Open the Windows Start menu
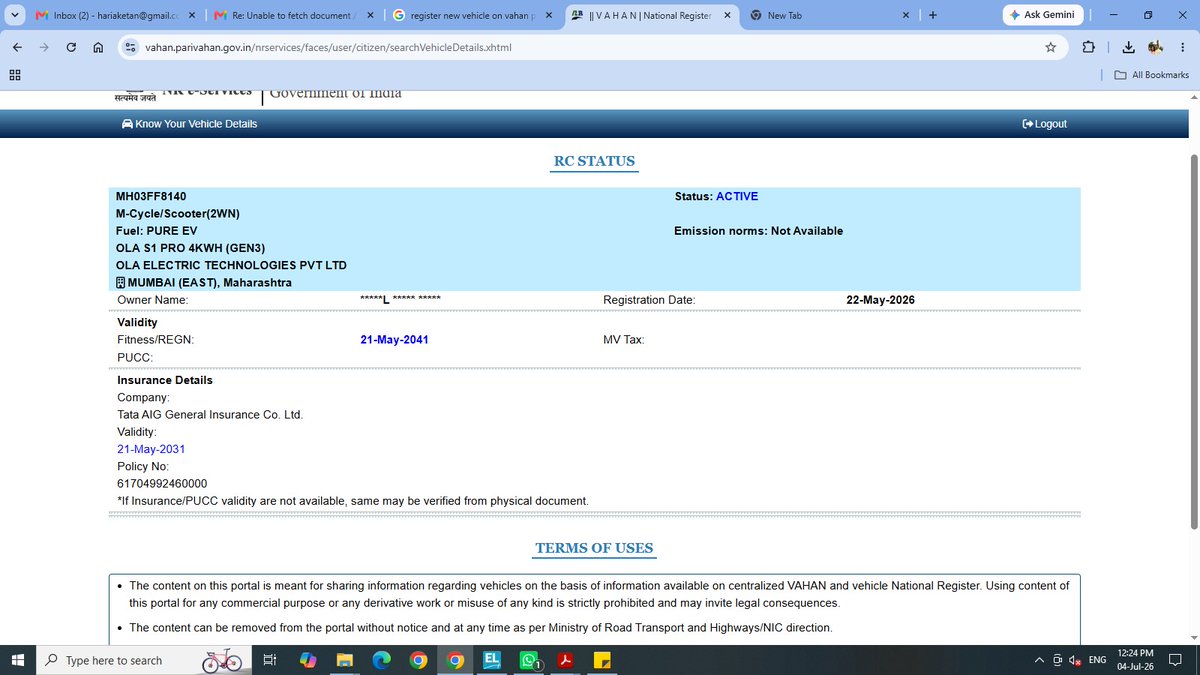This screenshot has width=1200, height=675. [x=17, y=660]
